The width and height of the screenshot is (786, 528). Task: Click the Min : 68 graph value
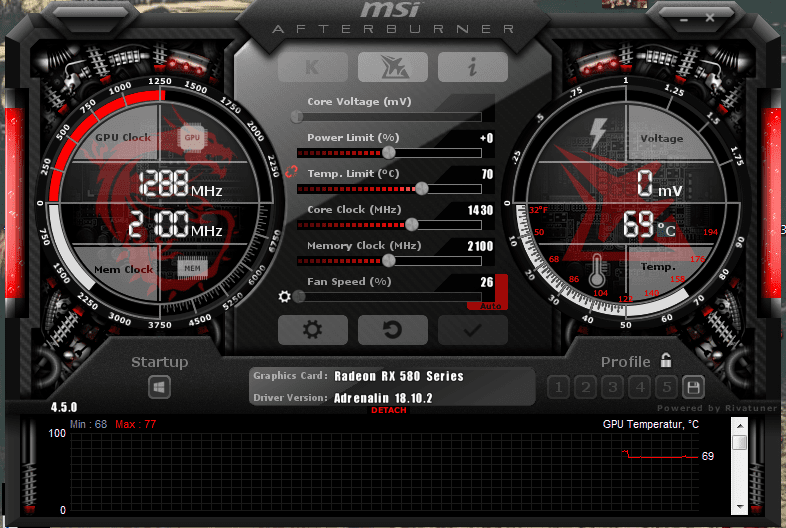click(89, 424)
